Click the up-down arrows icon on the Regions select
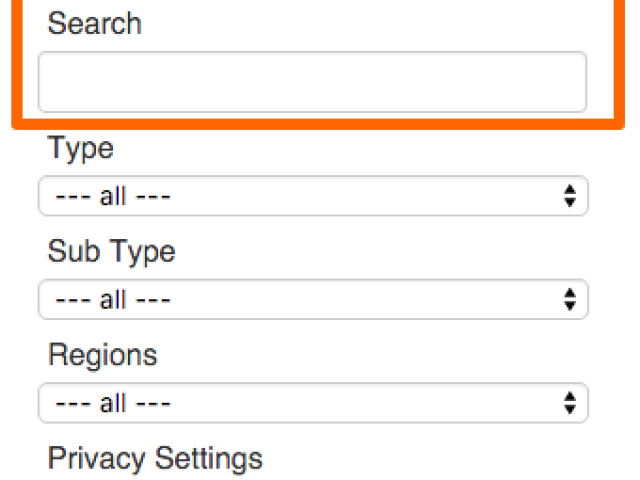640x480 pixels. 570,403
